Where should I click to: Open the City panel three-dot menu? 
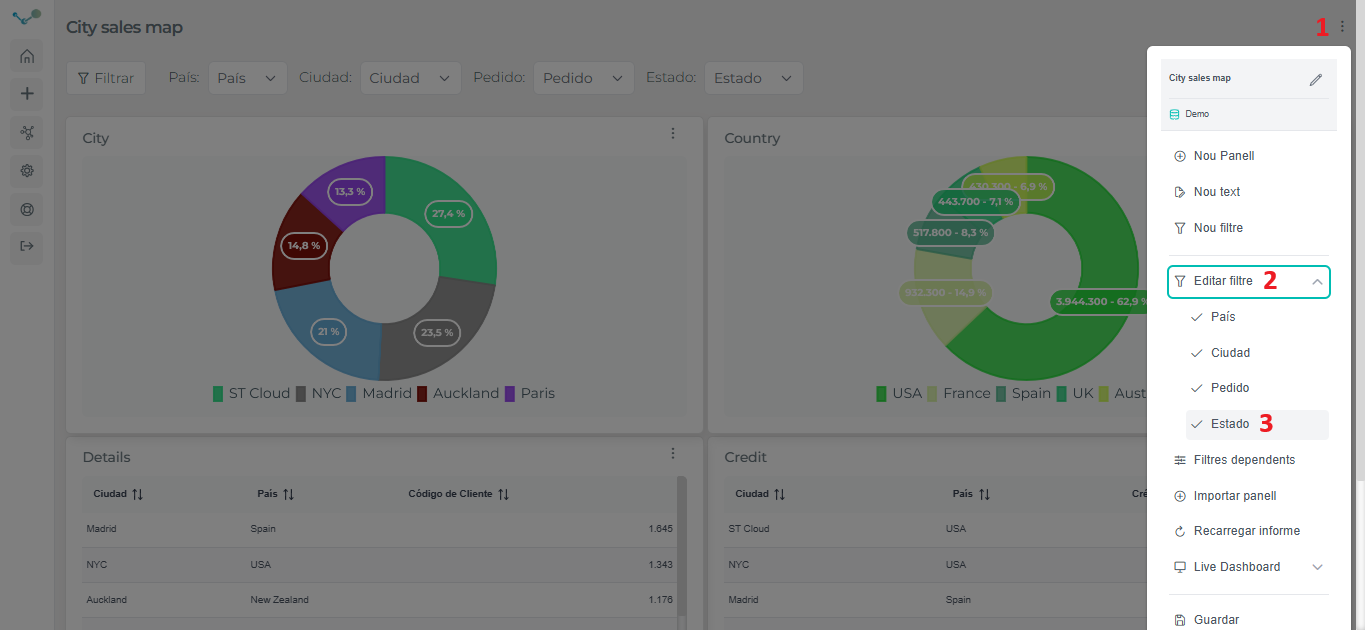673,134
